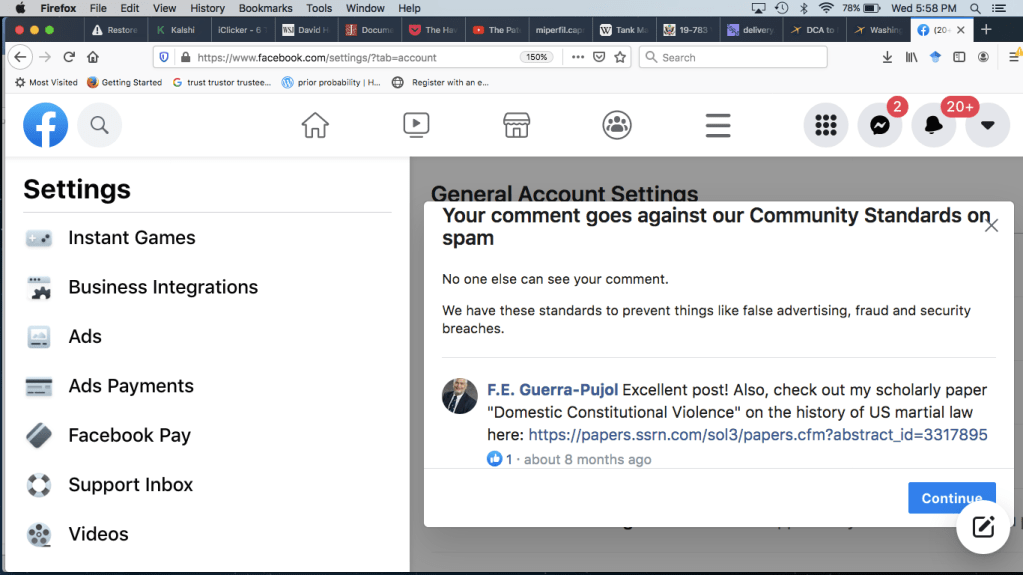Screen dimensions: 1023x575
Task: Open the Bookmarks menu in menu bar
Action: pos(265,8)
